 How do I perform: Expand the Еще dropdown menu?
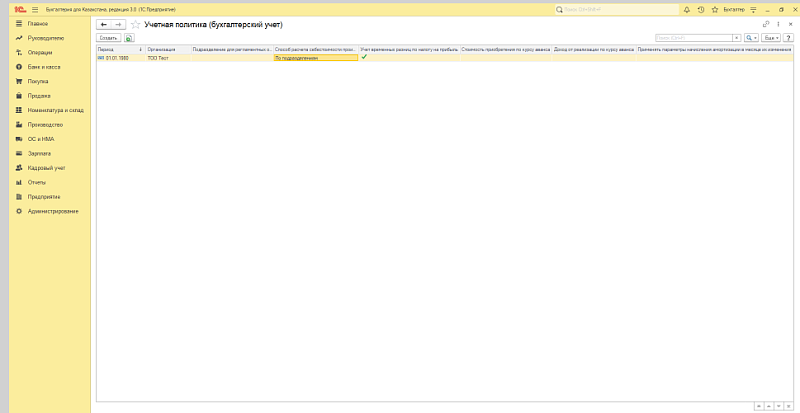pyautogui.click(x=771, y=37)
